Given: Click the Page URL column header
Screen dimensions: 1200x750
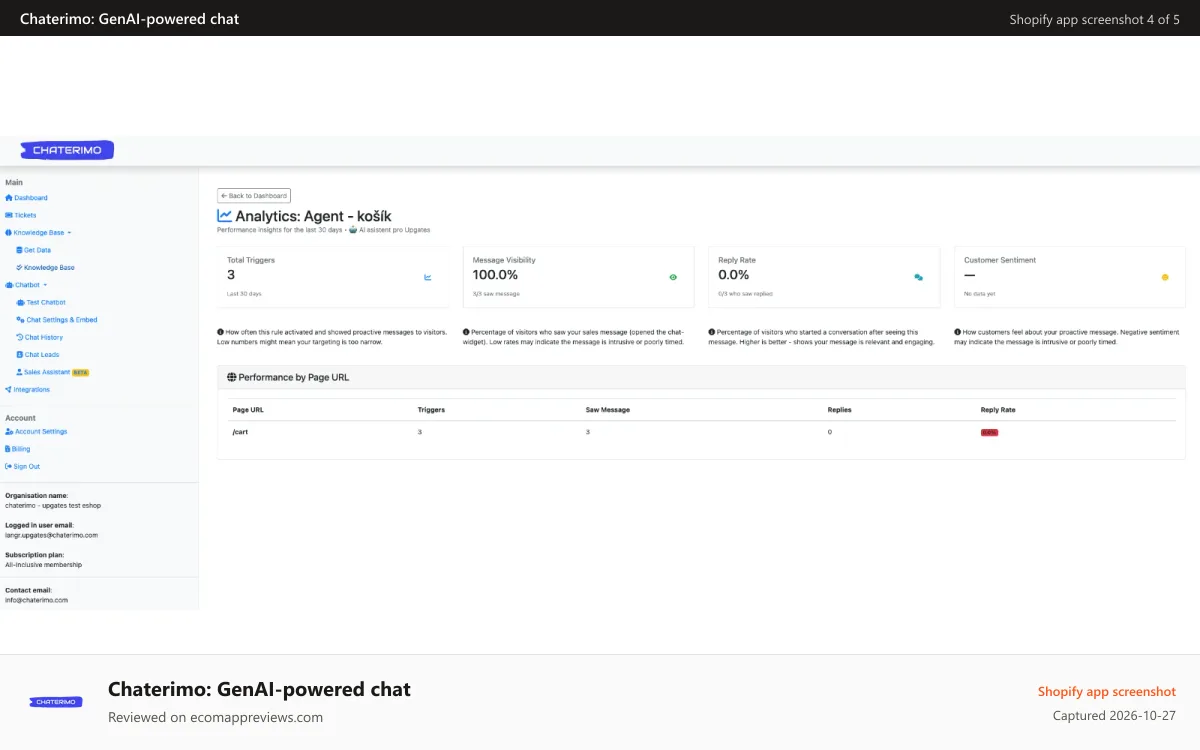Looking at the screenshot, I should (x=248, y=410).
